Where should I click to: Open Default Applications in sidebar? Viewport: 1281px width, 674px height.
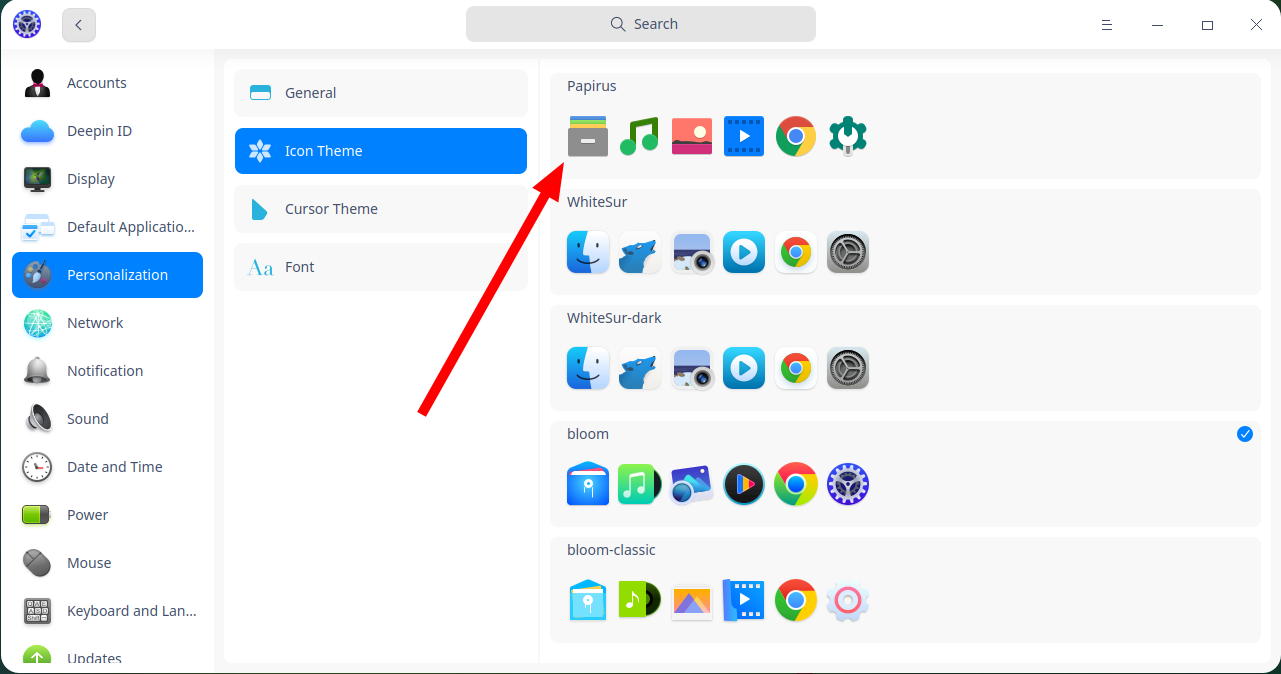point(108,227)
